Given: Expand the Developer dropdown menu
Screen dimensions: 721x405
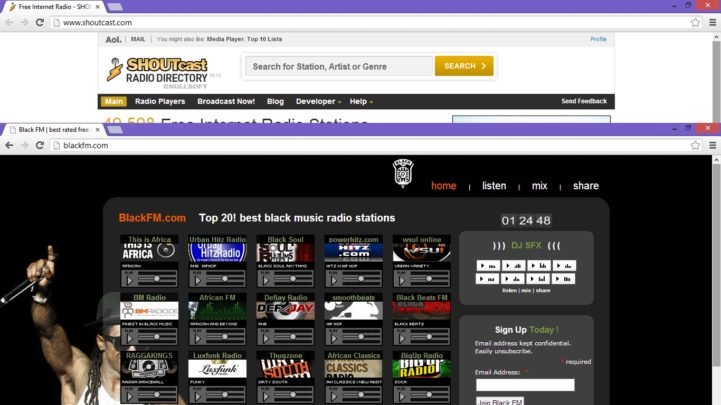Looking at the screenshot, I should [x=318, y=102].
